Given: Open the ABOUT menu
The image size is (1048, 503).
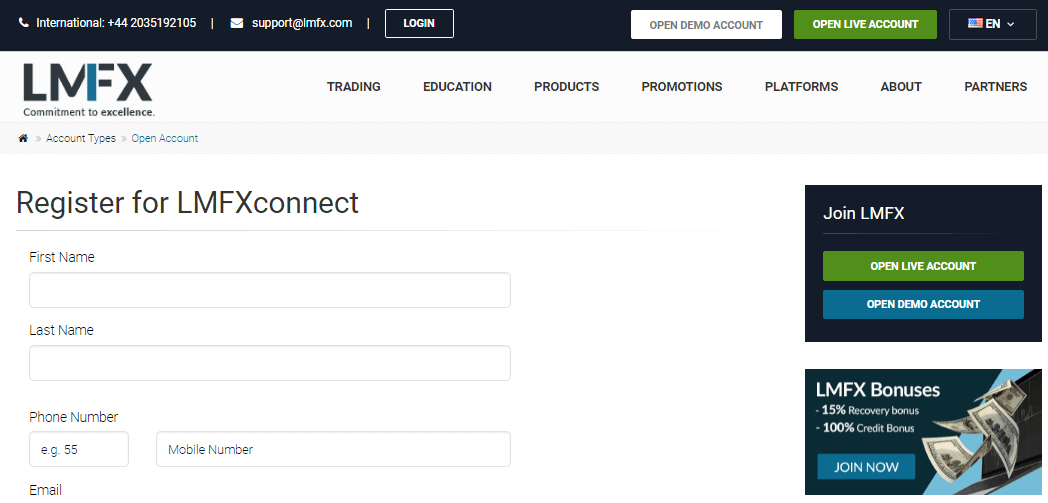Looking at the screenshot, I should point(901,87).
